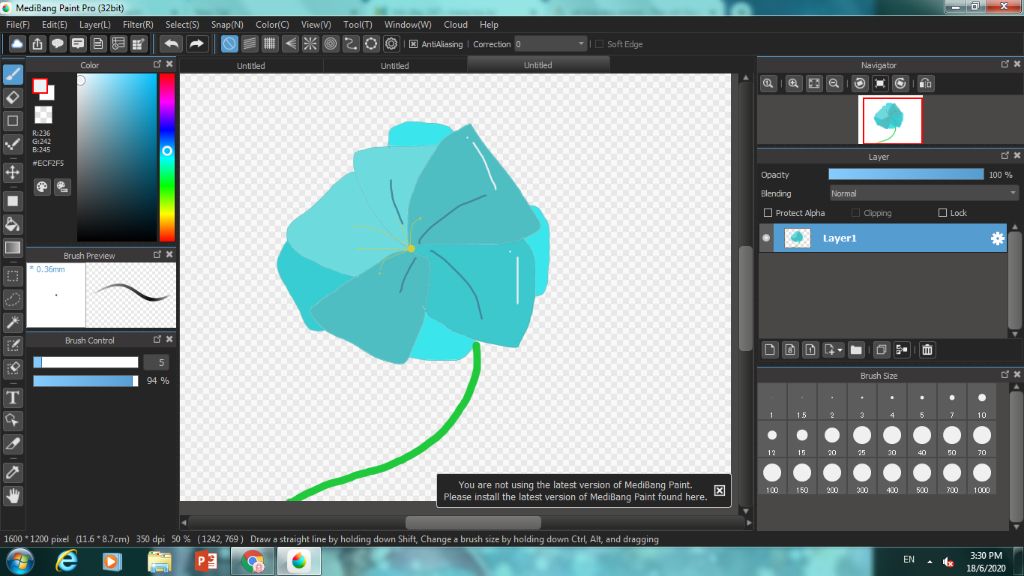
Task: Delete the layer with trash icon
Action: coord(927,350)
